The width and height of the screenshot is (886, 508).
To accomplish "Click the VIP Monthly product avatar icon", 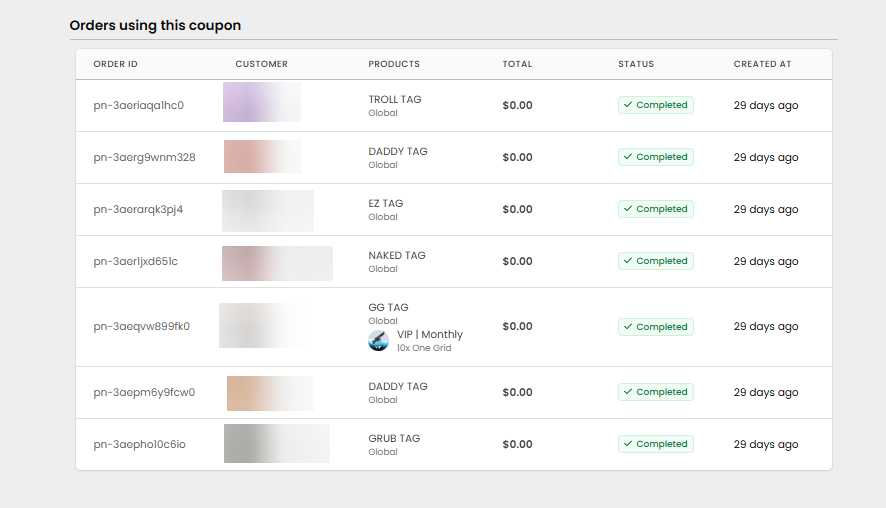I will coord(378,340).
